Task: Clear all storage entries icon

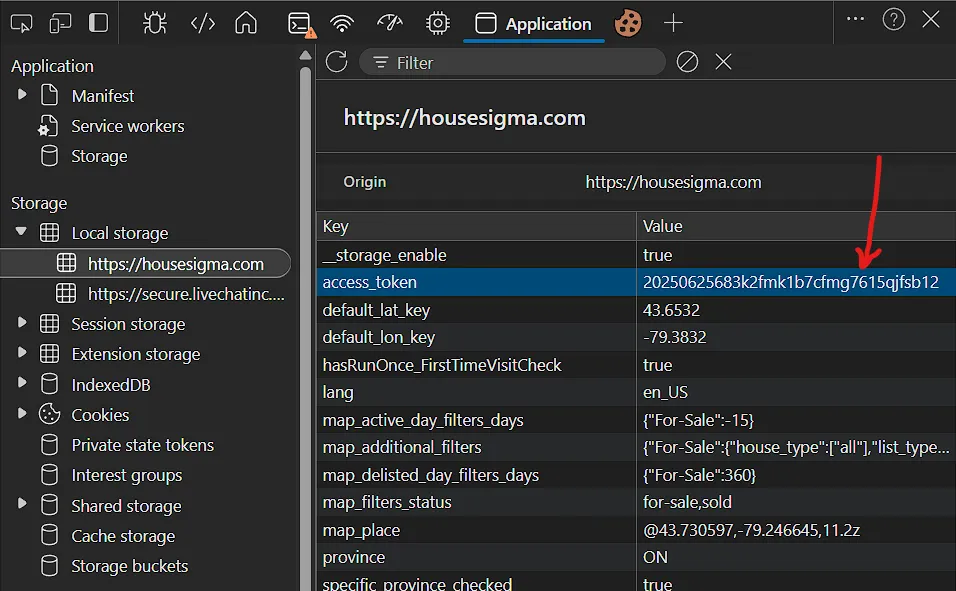Action: (x=687, y=62)
